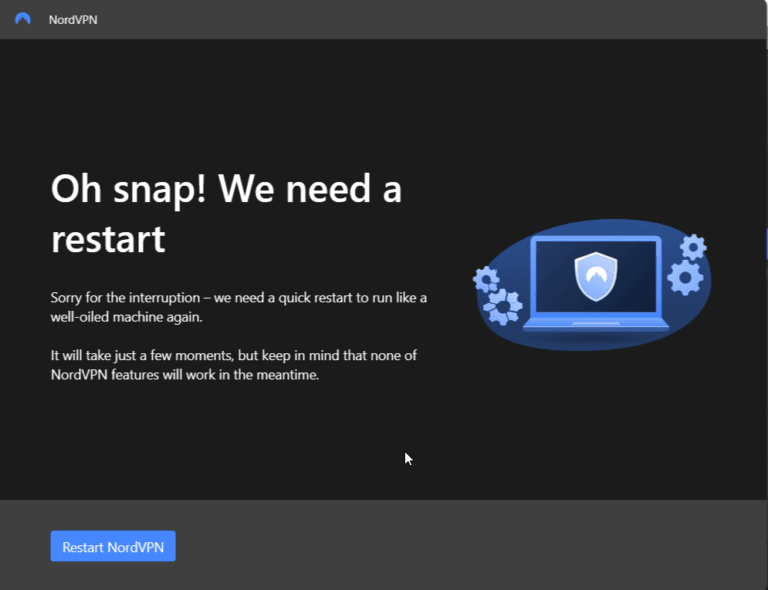Viewport: 768px width, 590px height.
Task: Click the "Oh snap! We need a" heading line
Action: pos(226,189)
